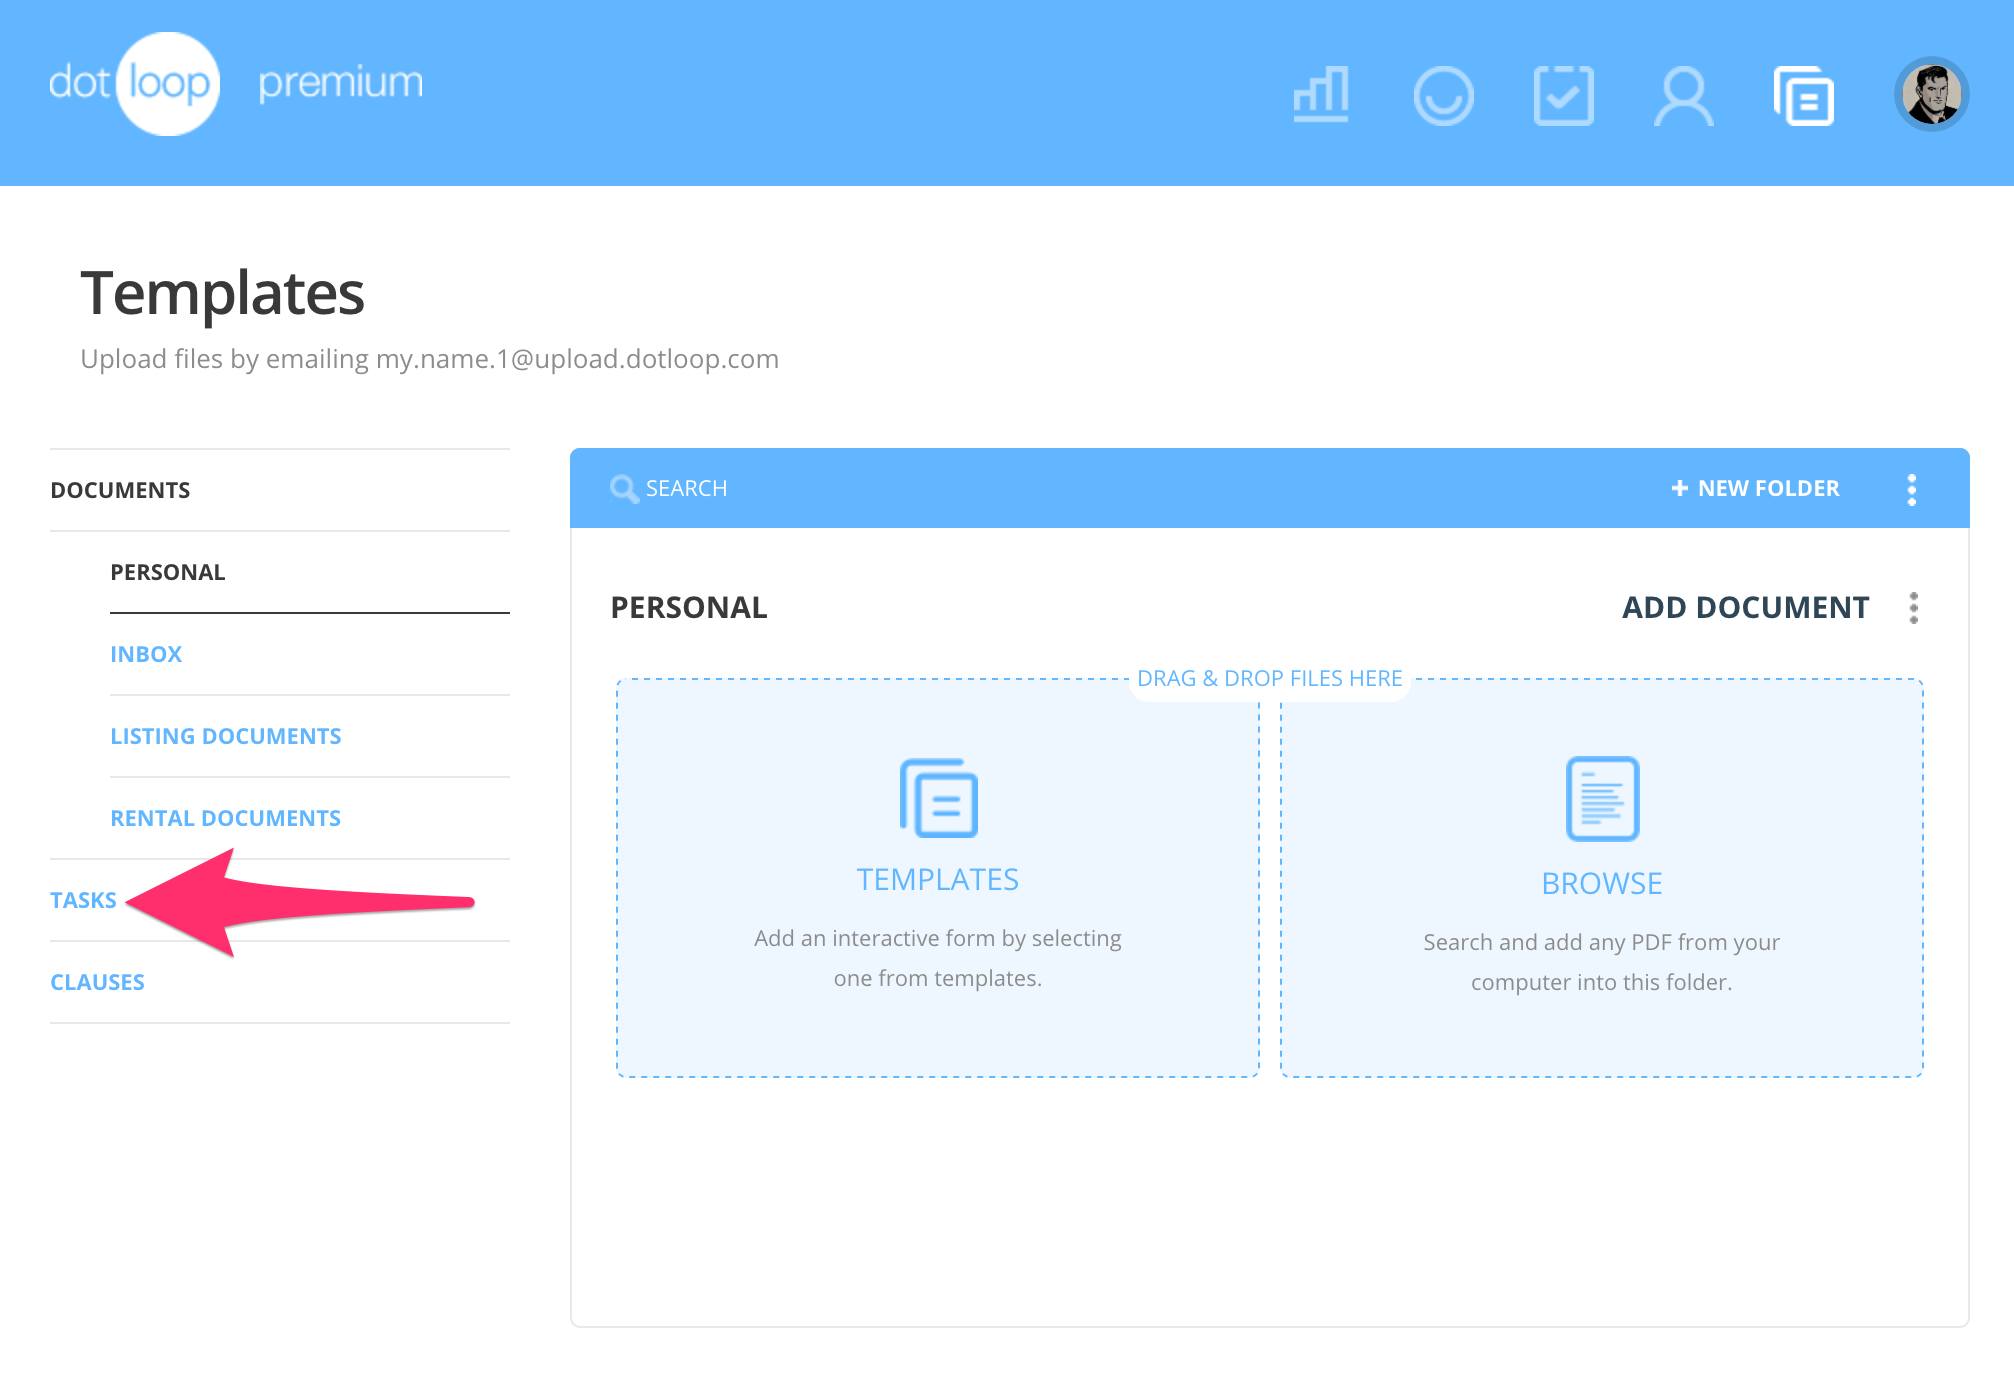Open the three-dot menu beside New Folder
Viewport: 2014px width, 1376px height.
tap(1911, 490)
